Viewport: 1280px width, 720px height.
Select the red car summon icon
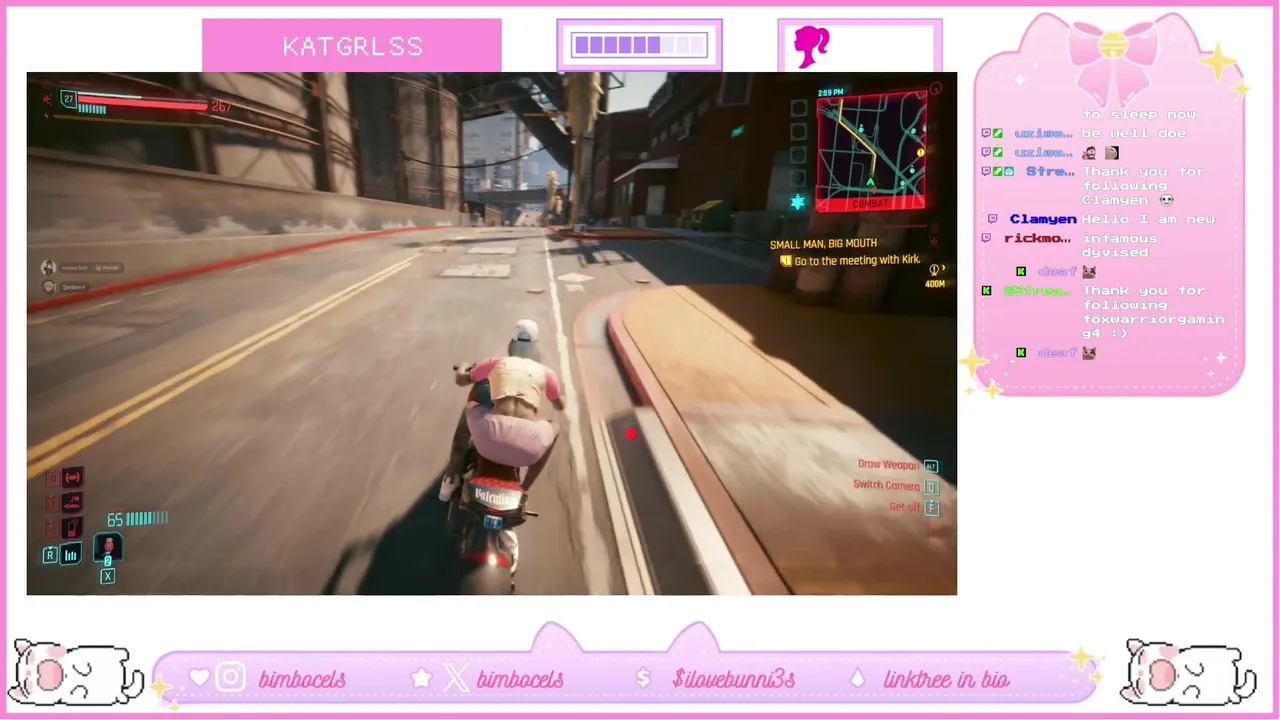click(x=72, y=503)
